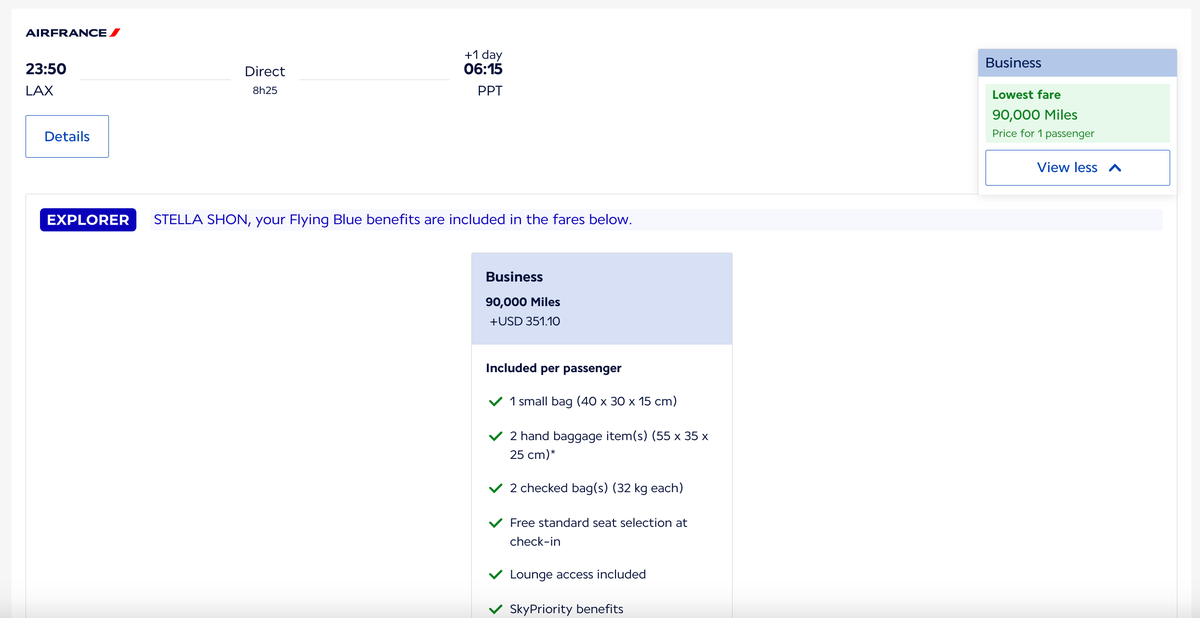Click the Air France logo
Viewport: 1200px width, 618px height.
(73, 33)
